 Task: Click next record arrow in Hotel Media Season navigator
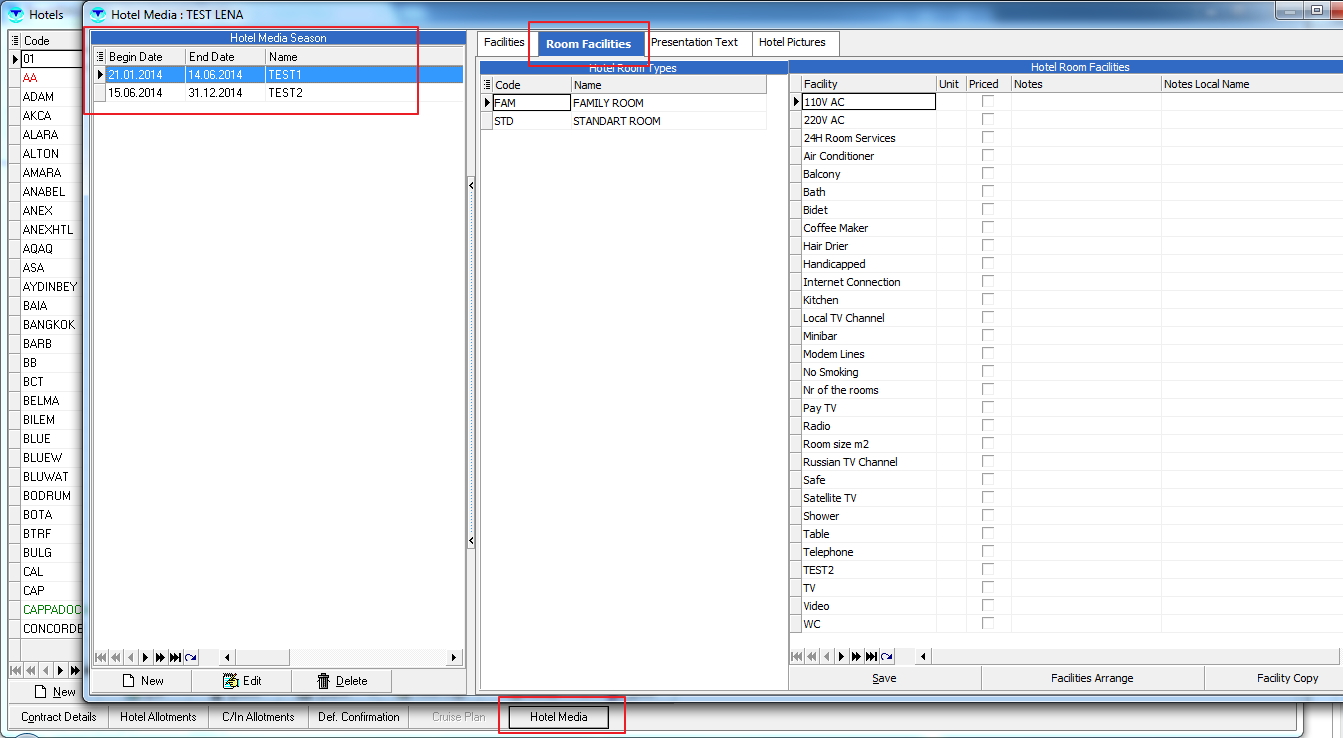145,657
